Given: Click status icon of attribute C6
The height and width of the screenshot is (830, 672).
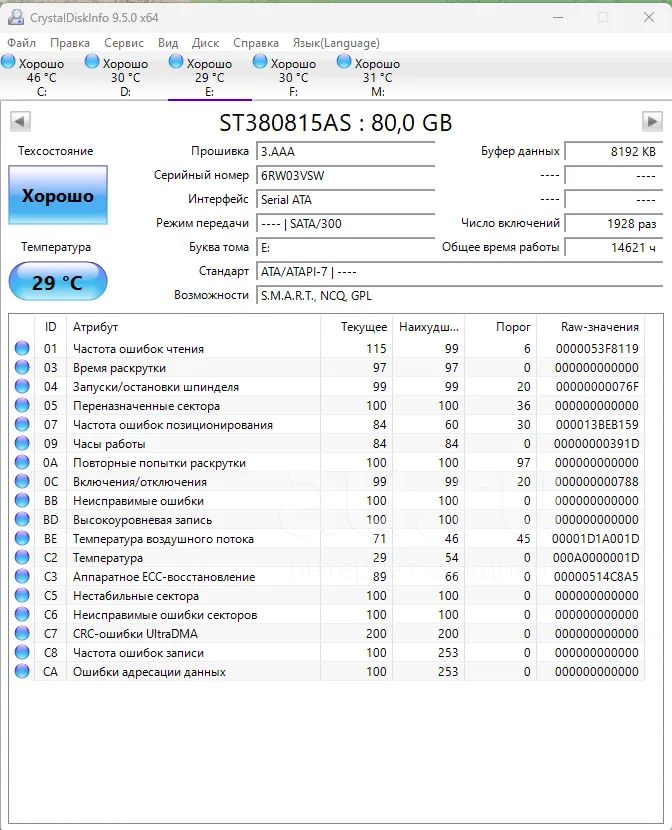Looking at the screenshot, I should pyautogui.click(x=22, y=615).
